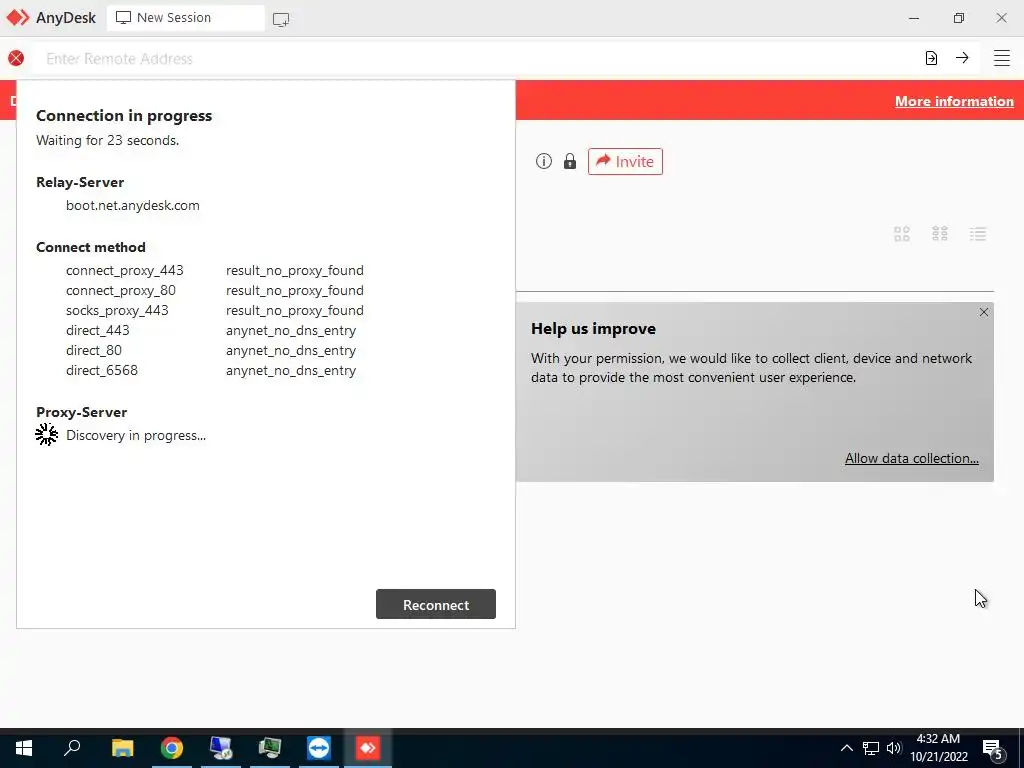Image resolution: width=1024 pixels, height=768 pixels.
Task: Open File Explorer from taskbar
Action: pyautogui.click(x=122, y=748)
